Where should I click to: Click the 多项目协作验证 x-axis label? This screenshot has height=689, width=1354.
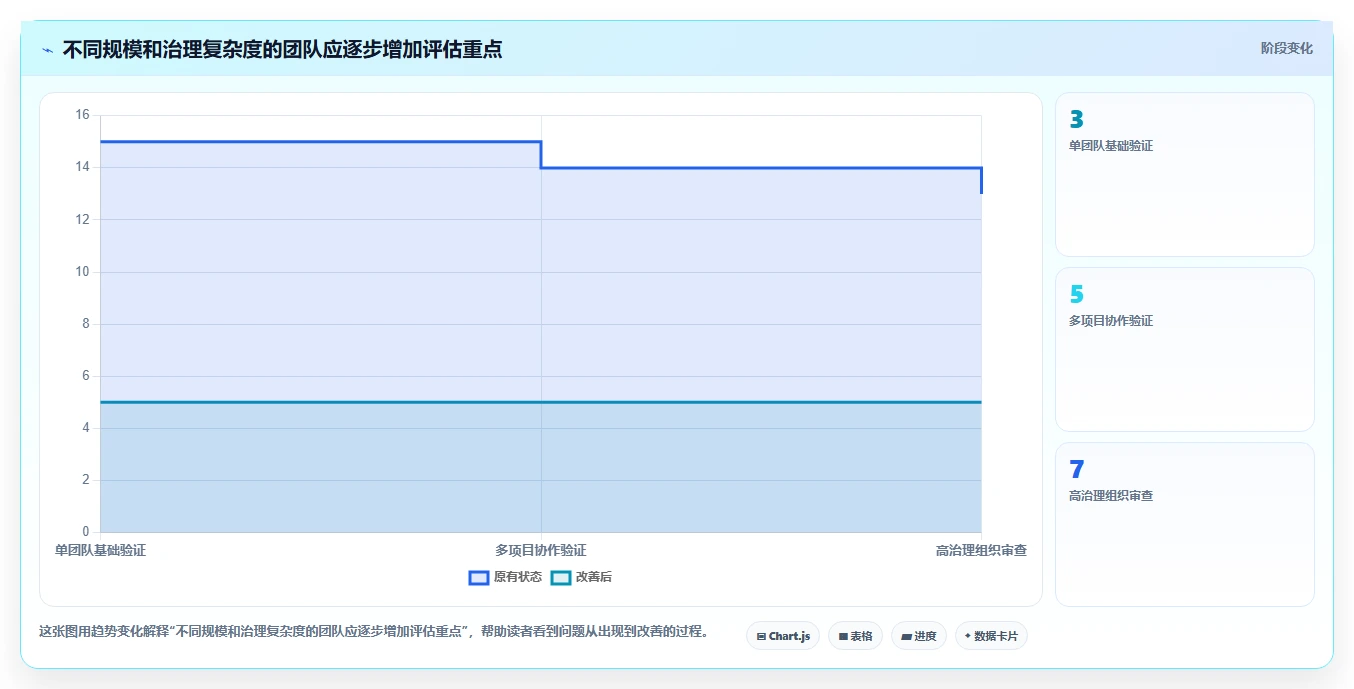[x=541, y=550]
